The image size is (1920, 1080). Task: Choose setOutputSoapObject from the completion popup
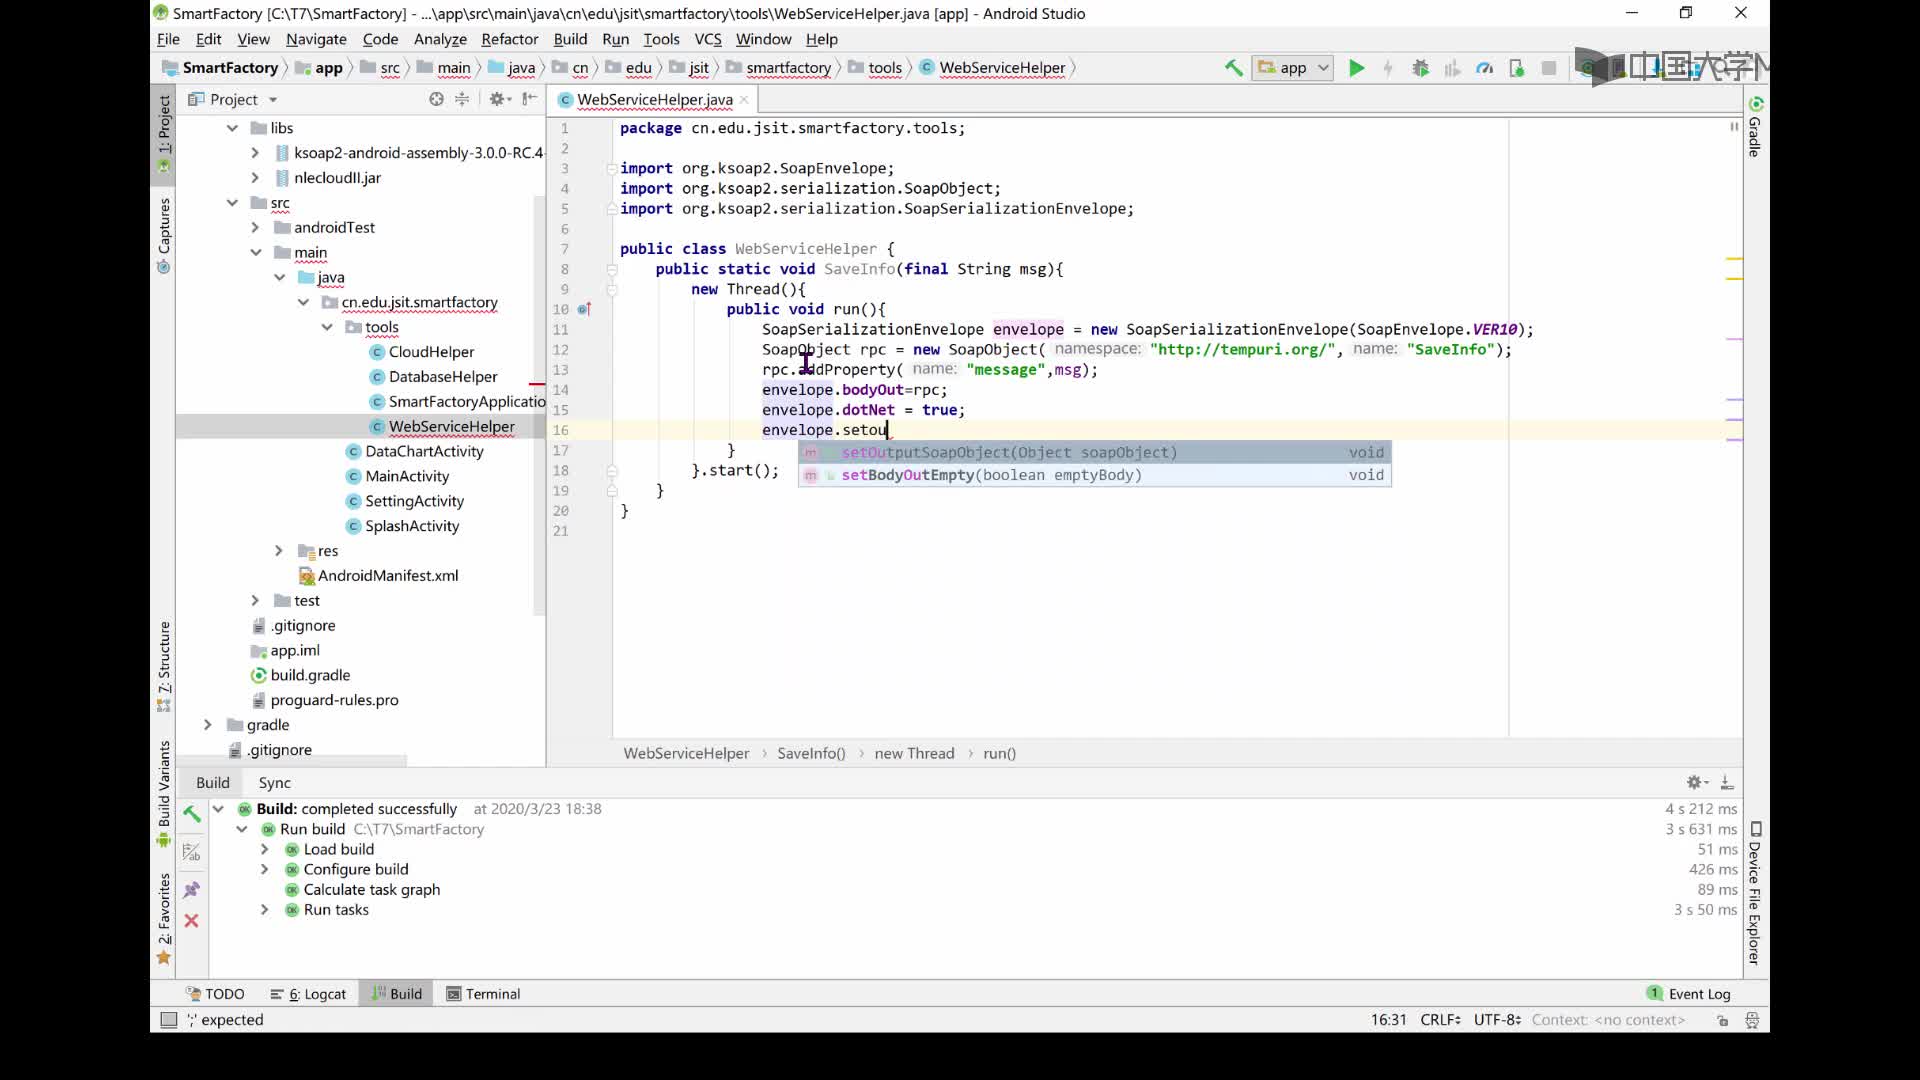pyautogui.click(x=1095, y=453)
